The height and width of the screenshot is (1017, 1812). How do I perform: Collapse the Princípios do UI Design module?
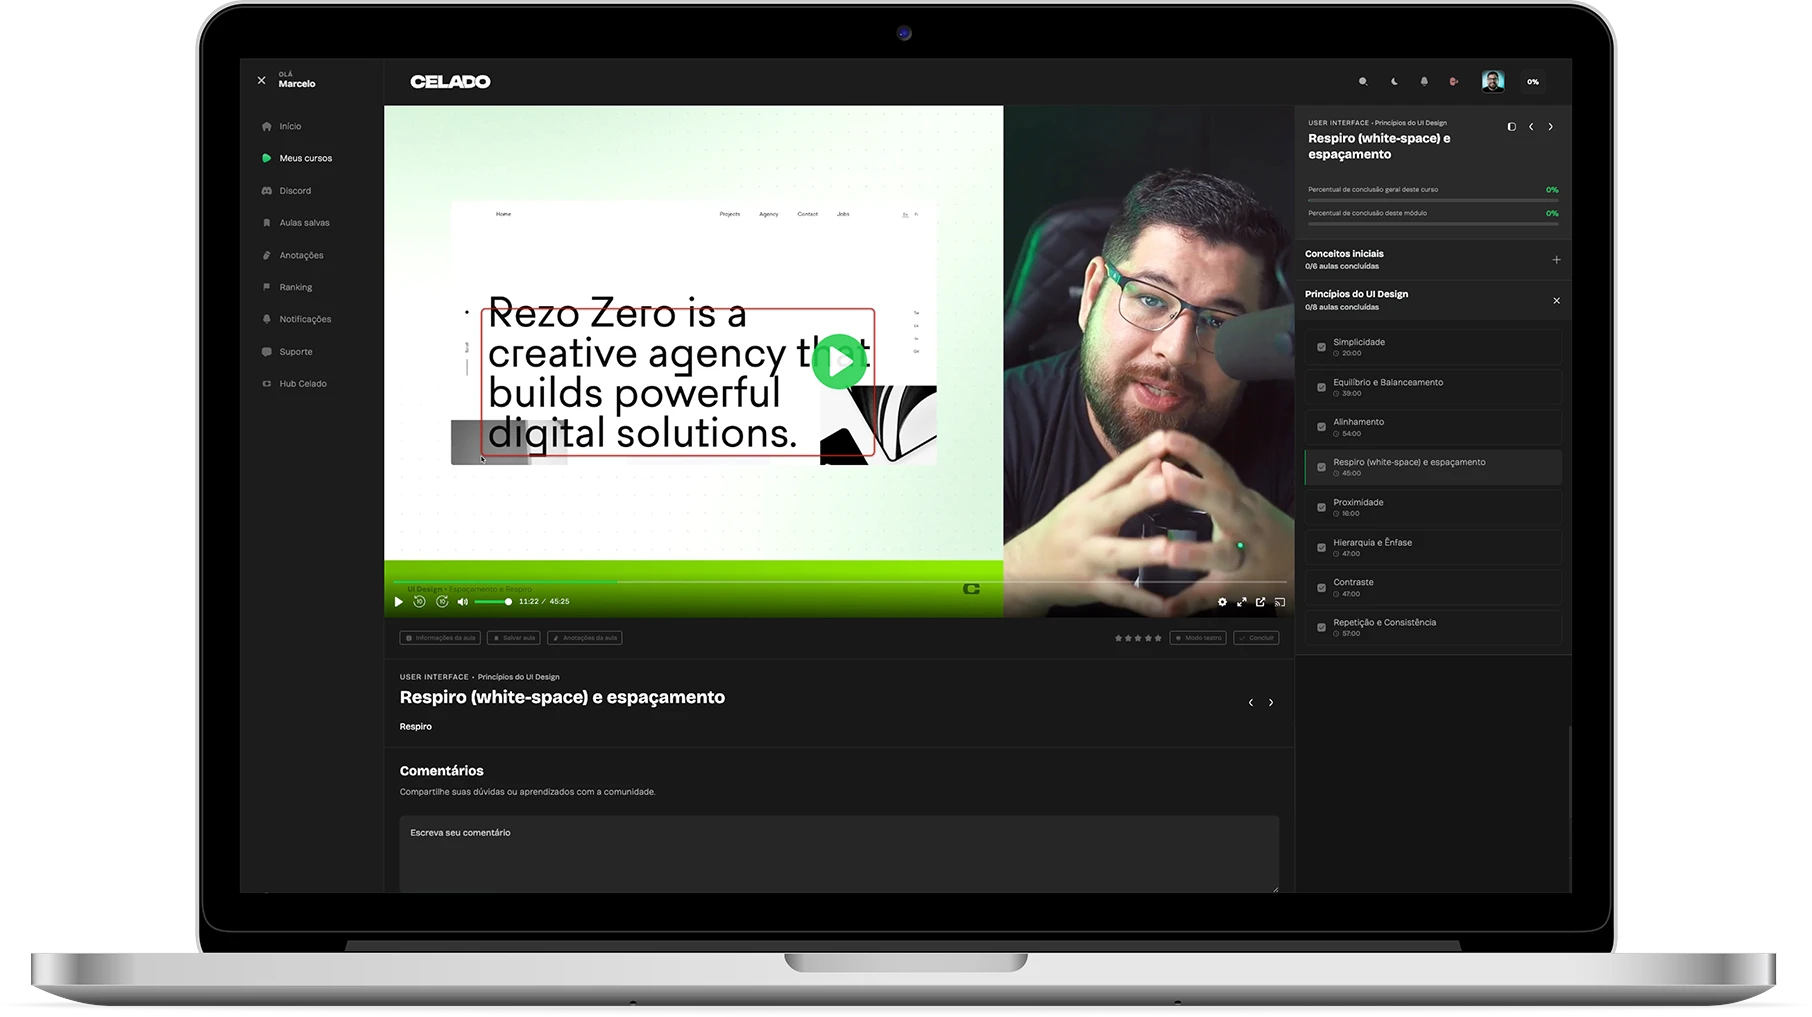(1556, 301)
